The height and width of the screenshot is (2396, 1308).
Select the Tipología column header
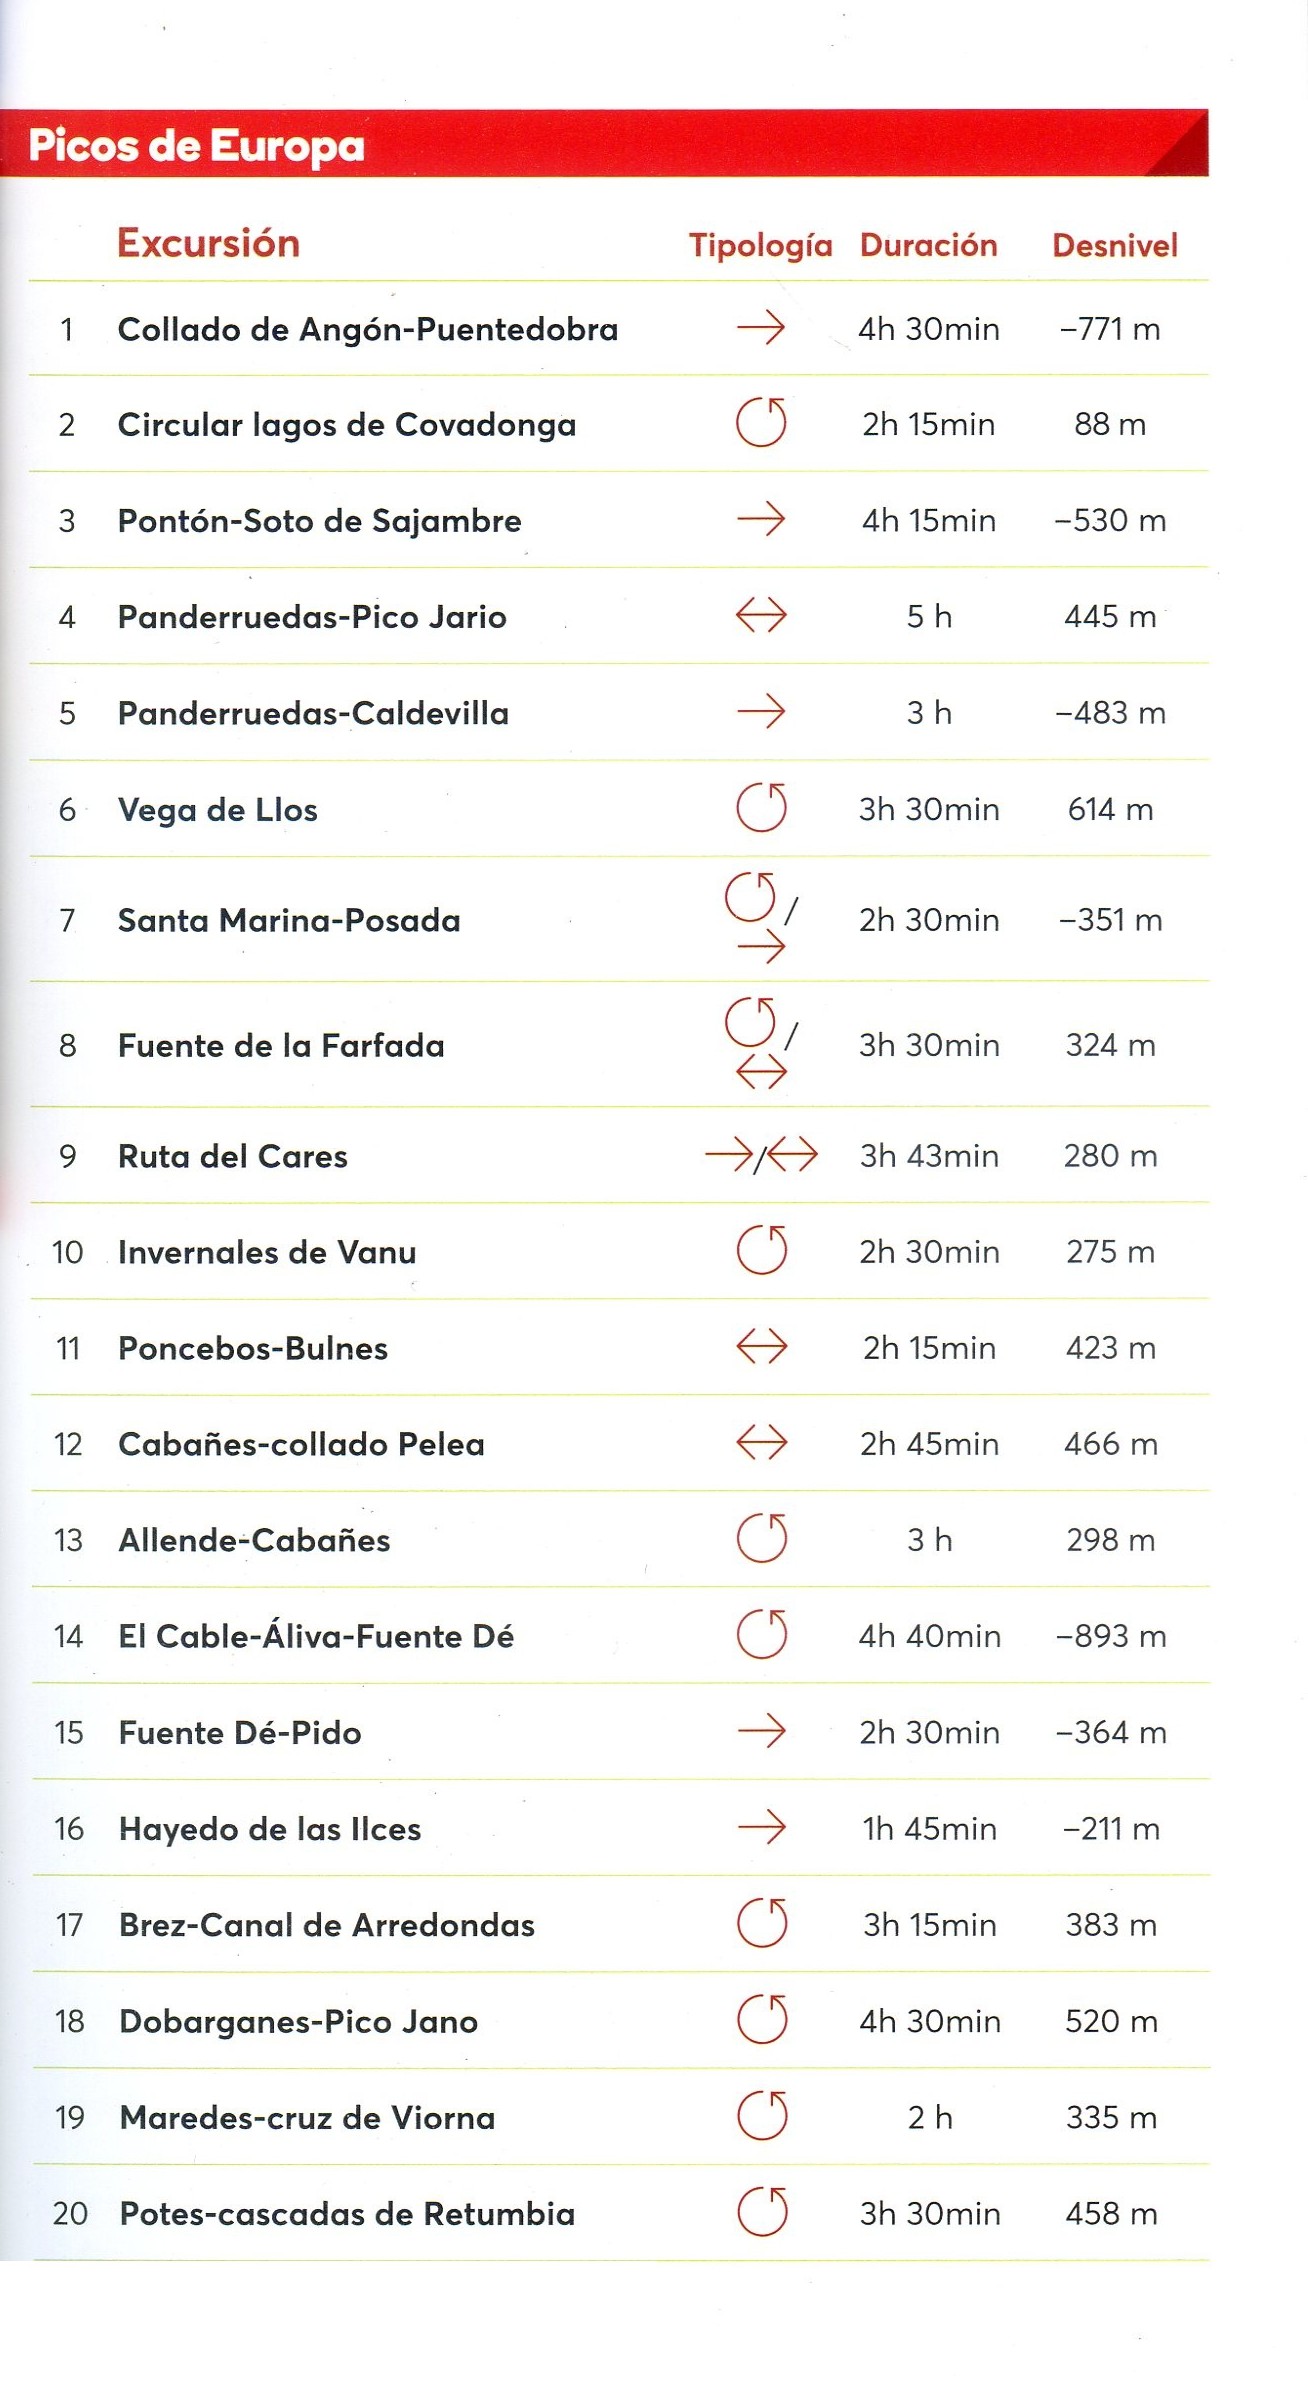coord(760,245)
